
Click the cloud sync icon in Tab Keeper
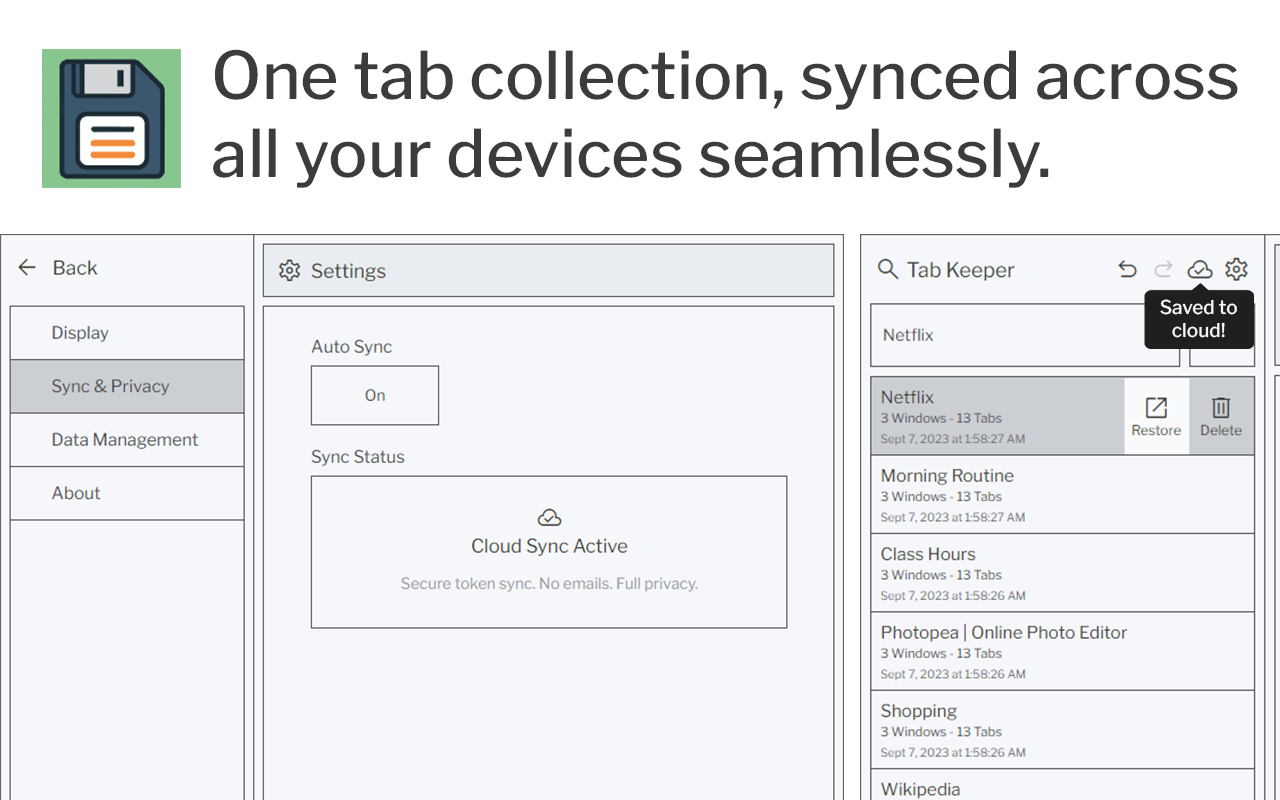coord(1200,269)
